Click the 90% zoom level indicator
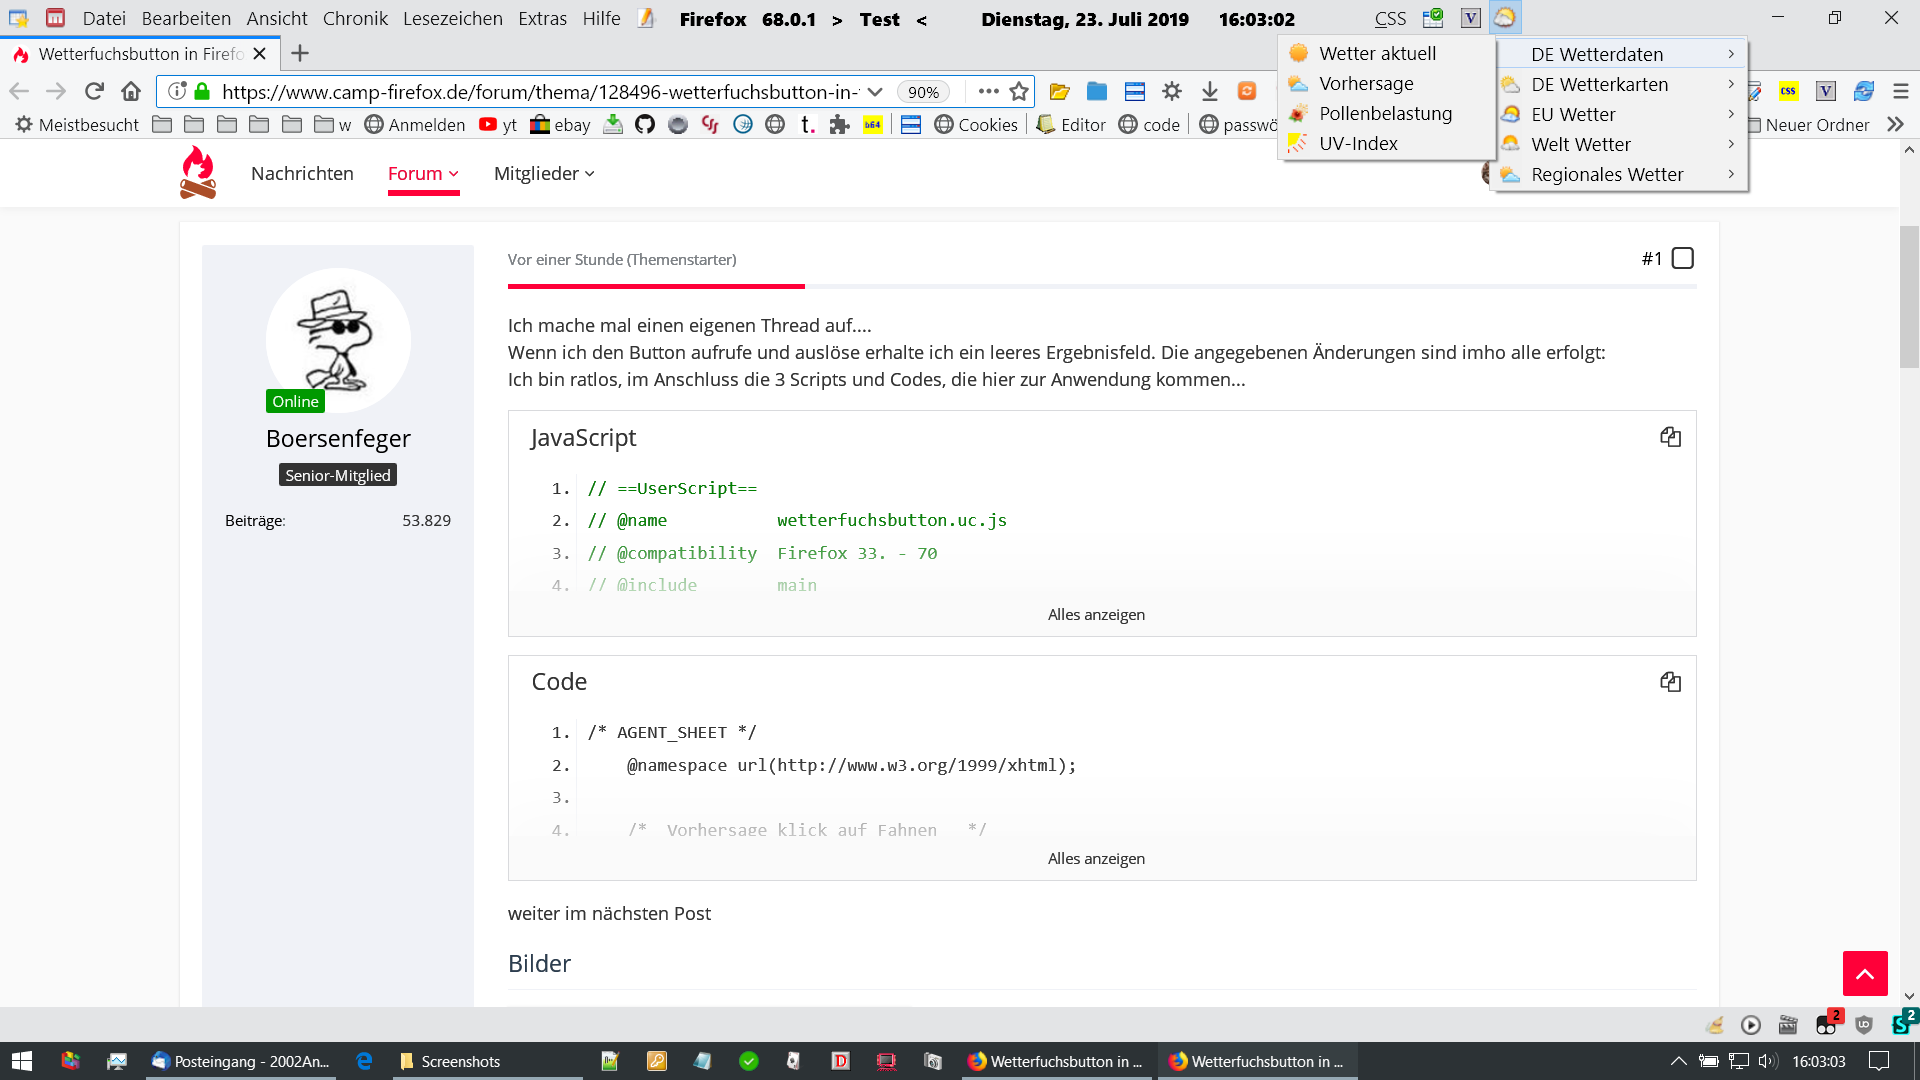Viewport: 1920px width, 1080px height. [922, 92]
